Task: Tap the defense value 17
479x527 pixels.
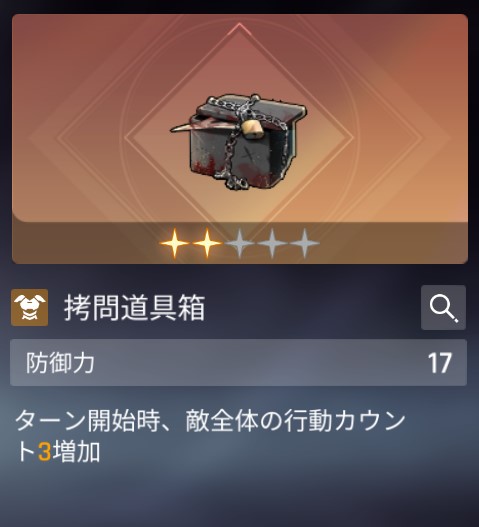Action: pos(439,363)
